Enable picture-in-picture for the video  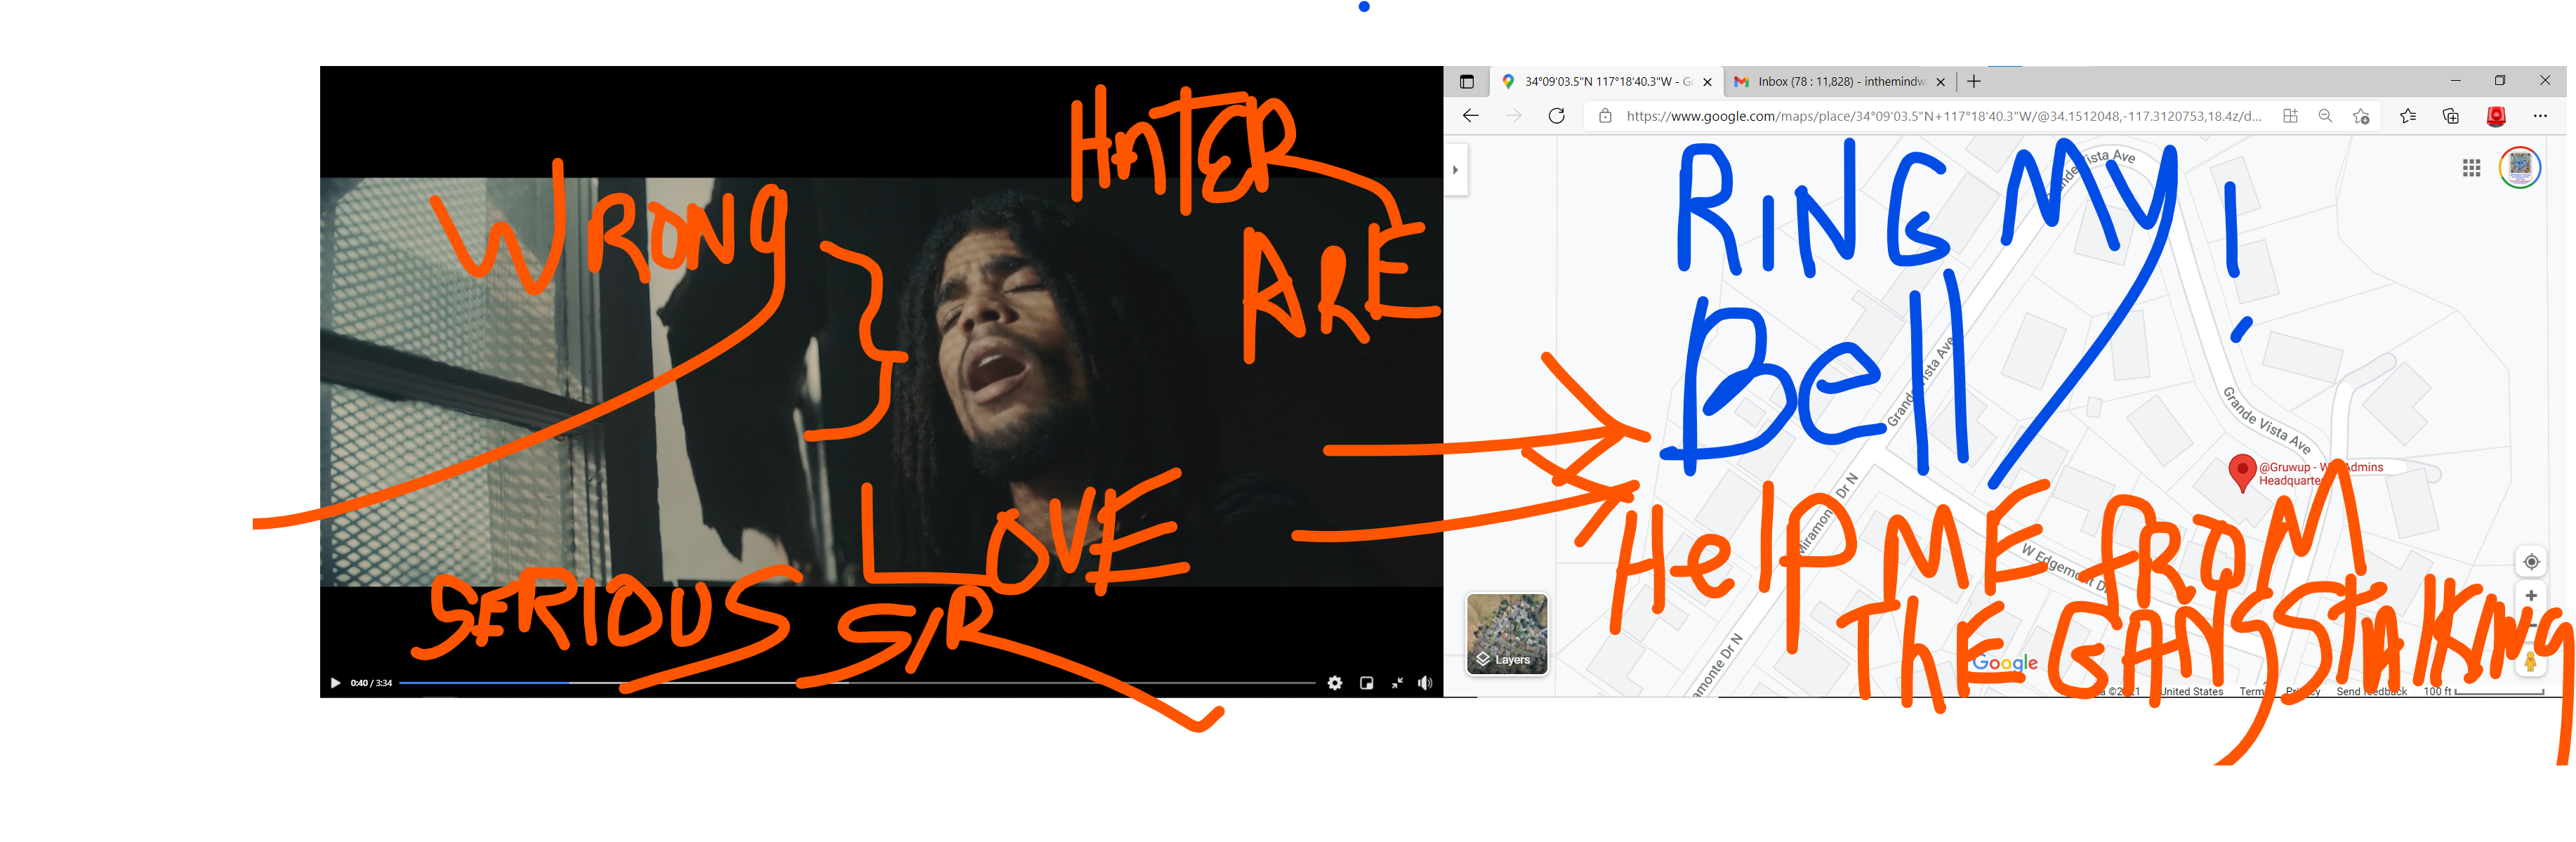(x=1366, y=683)
